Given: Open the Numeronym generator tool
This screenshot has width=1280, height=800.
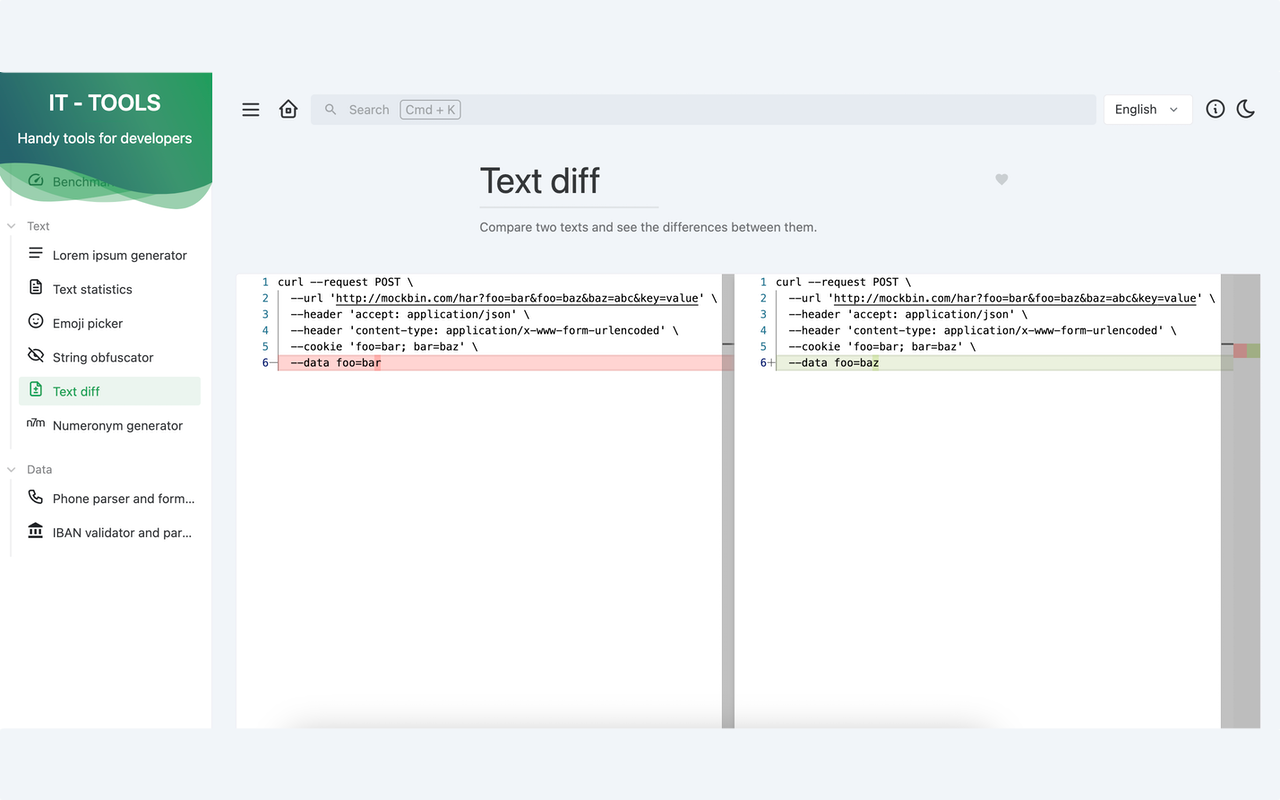Looking at the screenshot, I should point(117,425).
